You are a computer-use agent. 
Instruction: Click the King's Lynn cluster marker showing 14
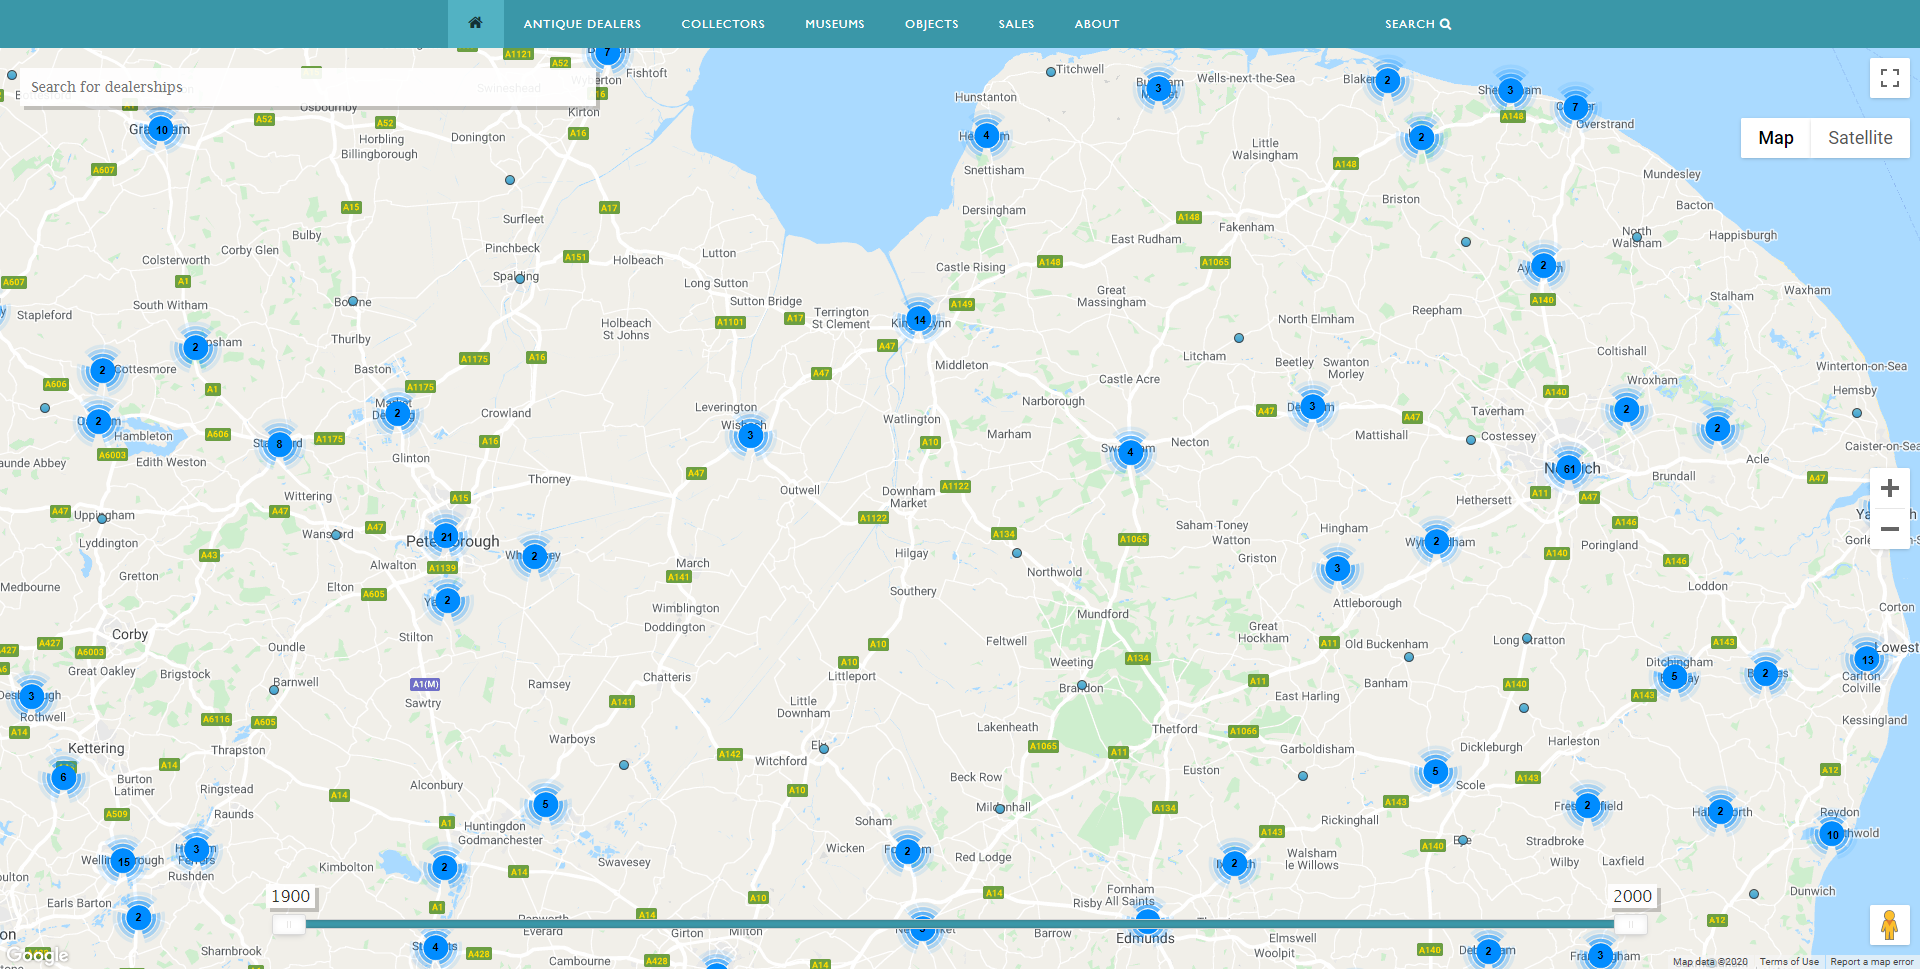(x=919, y=320)
